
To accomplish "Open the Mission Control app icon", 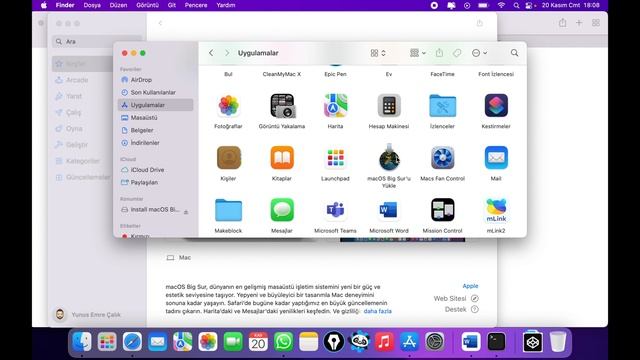I will pyautogui.click(x=442, y=210).
